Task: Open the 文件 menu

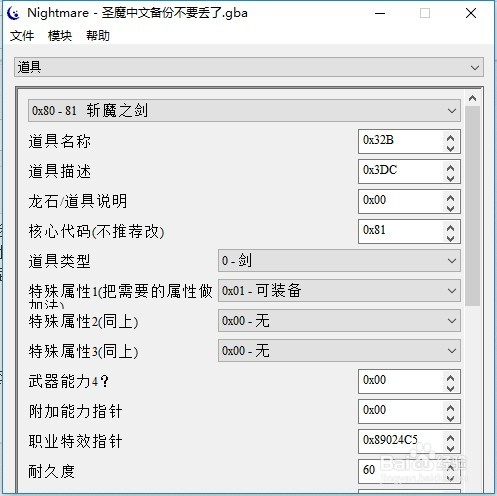Action: [22, 35]
